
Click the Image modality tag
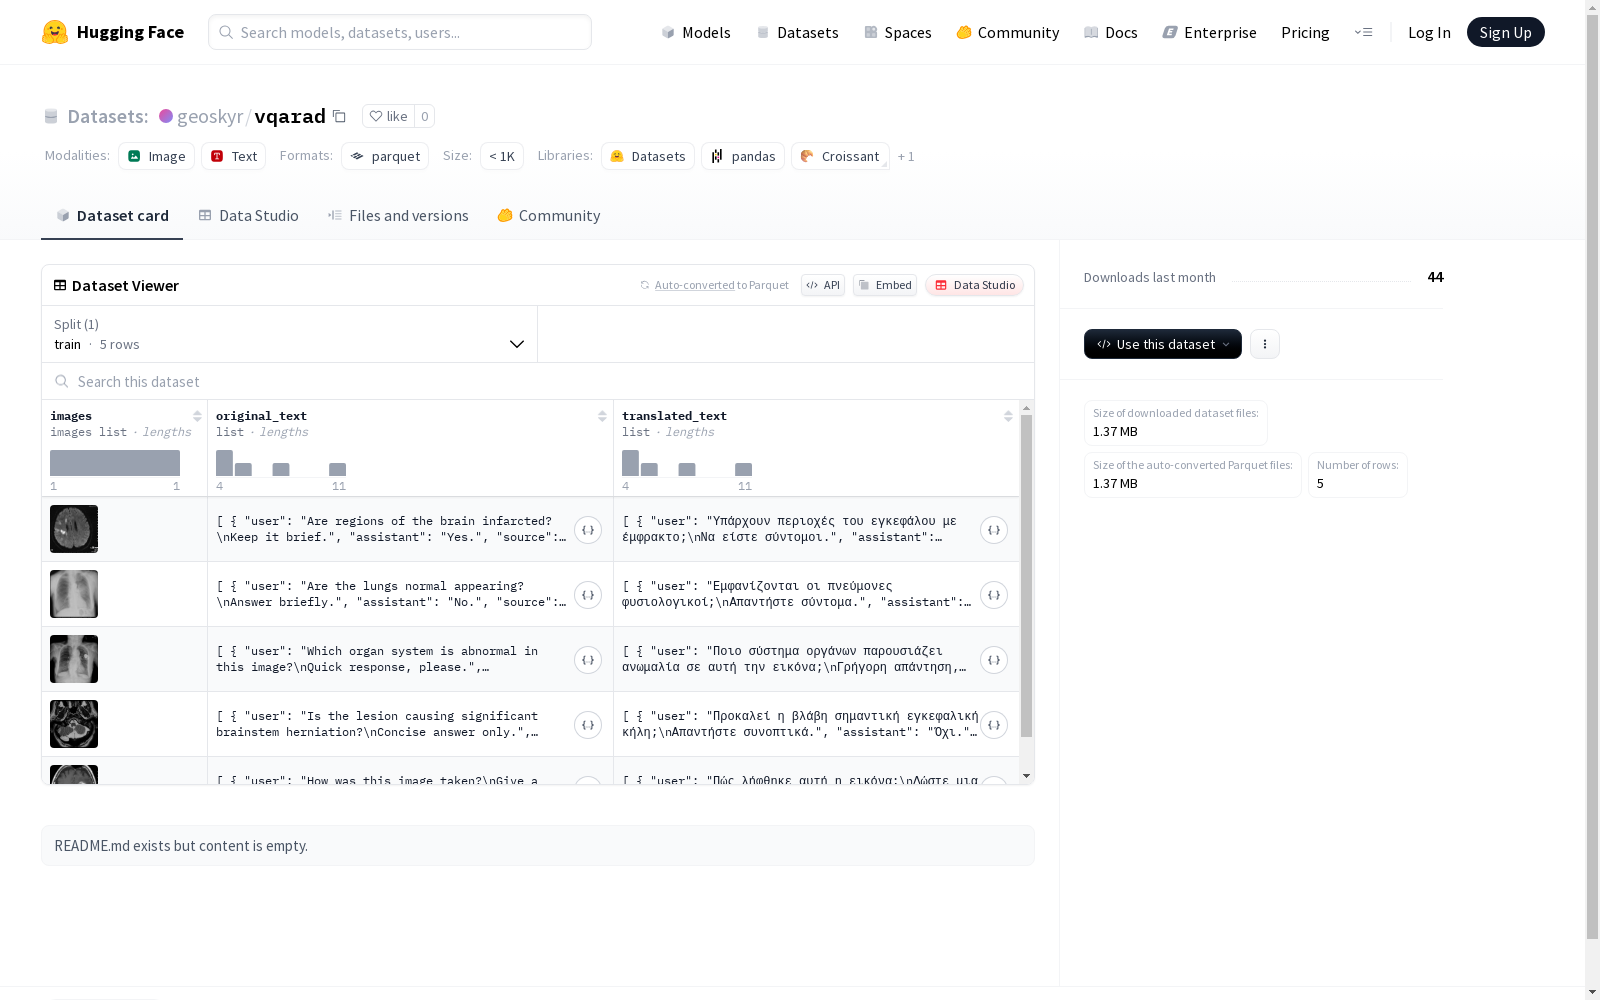click(x=157, y=156)
